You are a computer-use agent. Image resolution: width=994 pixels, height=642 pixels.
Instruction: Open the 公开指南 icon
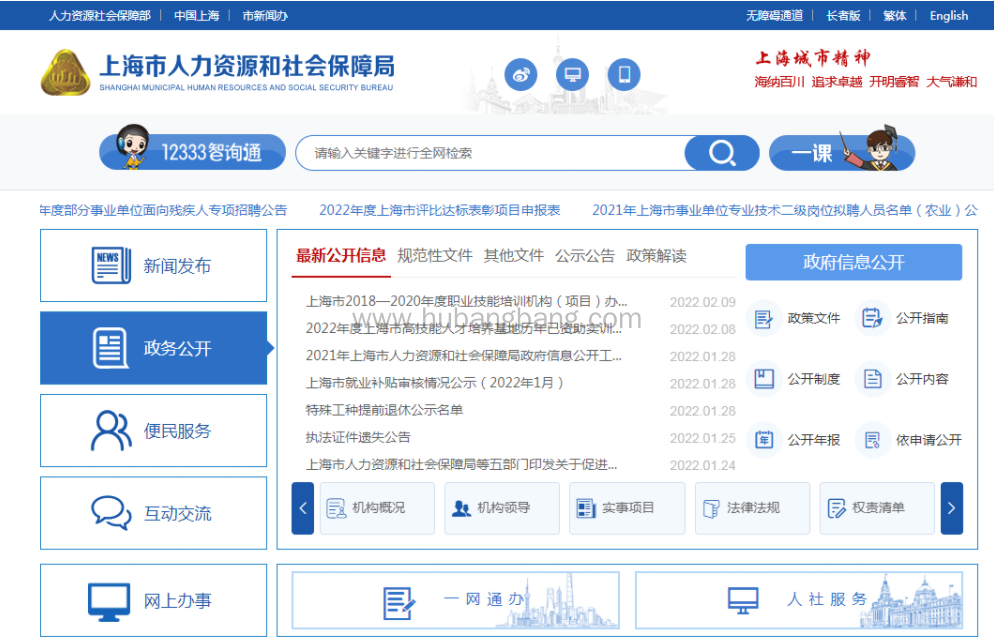[x=872, y=319]
